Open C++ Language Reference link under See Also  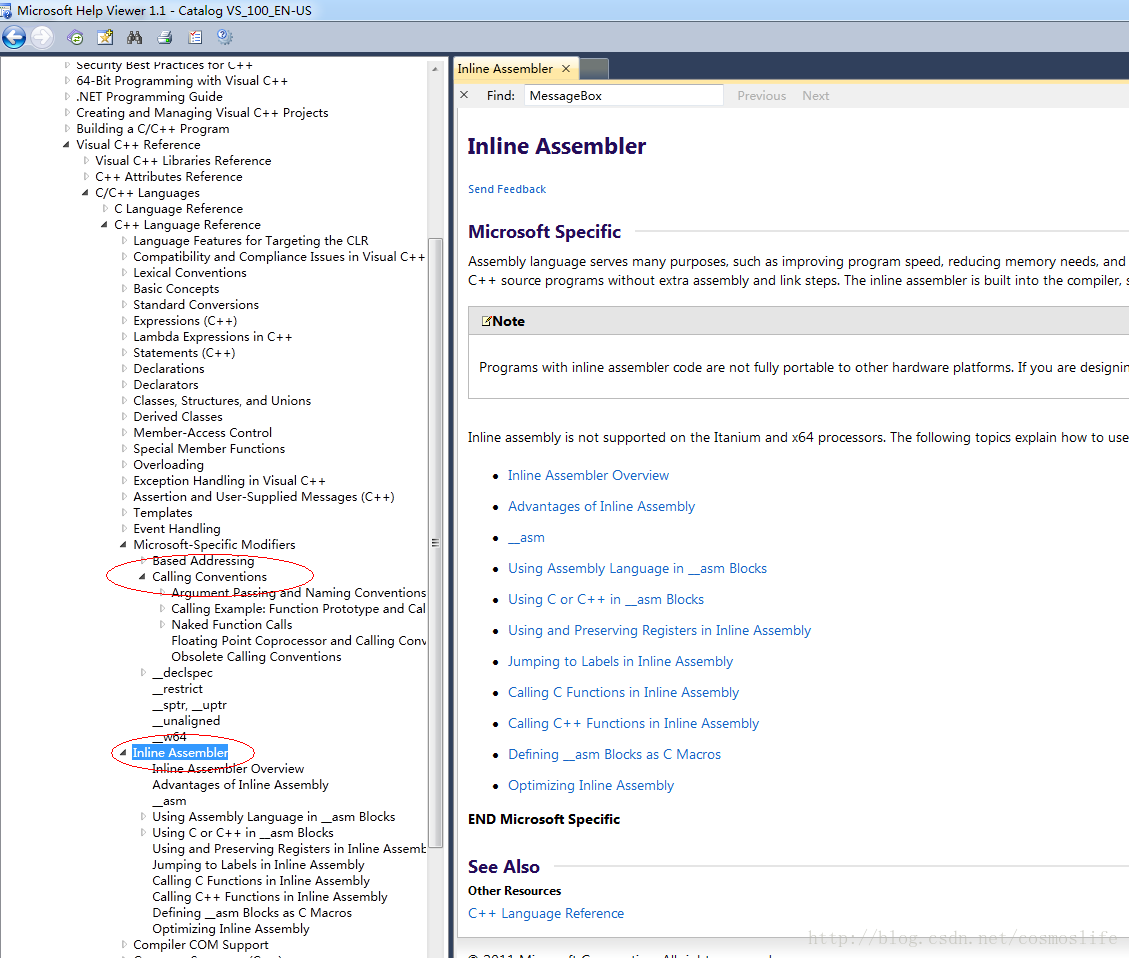click(x=546, y=913)
